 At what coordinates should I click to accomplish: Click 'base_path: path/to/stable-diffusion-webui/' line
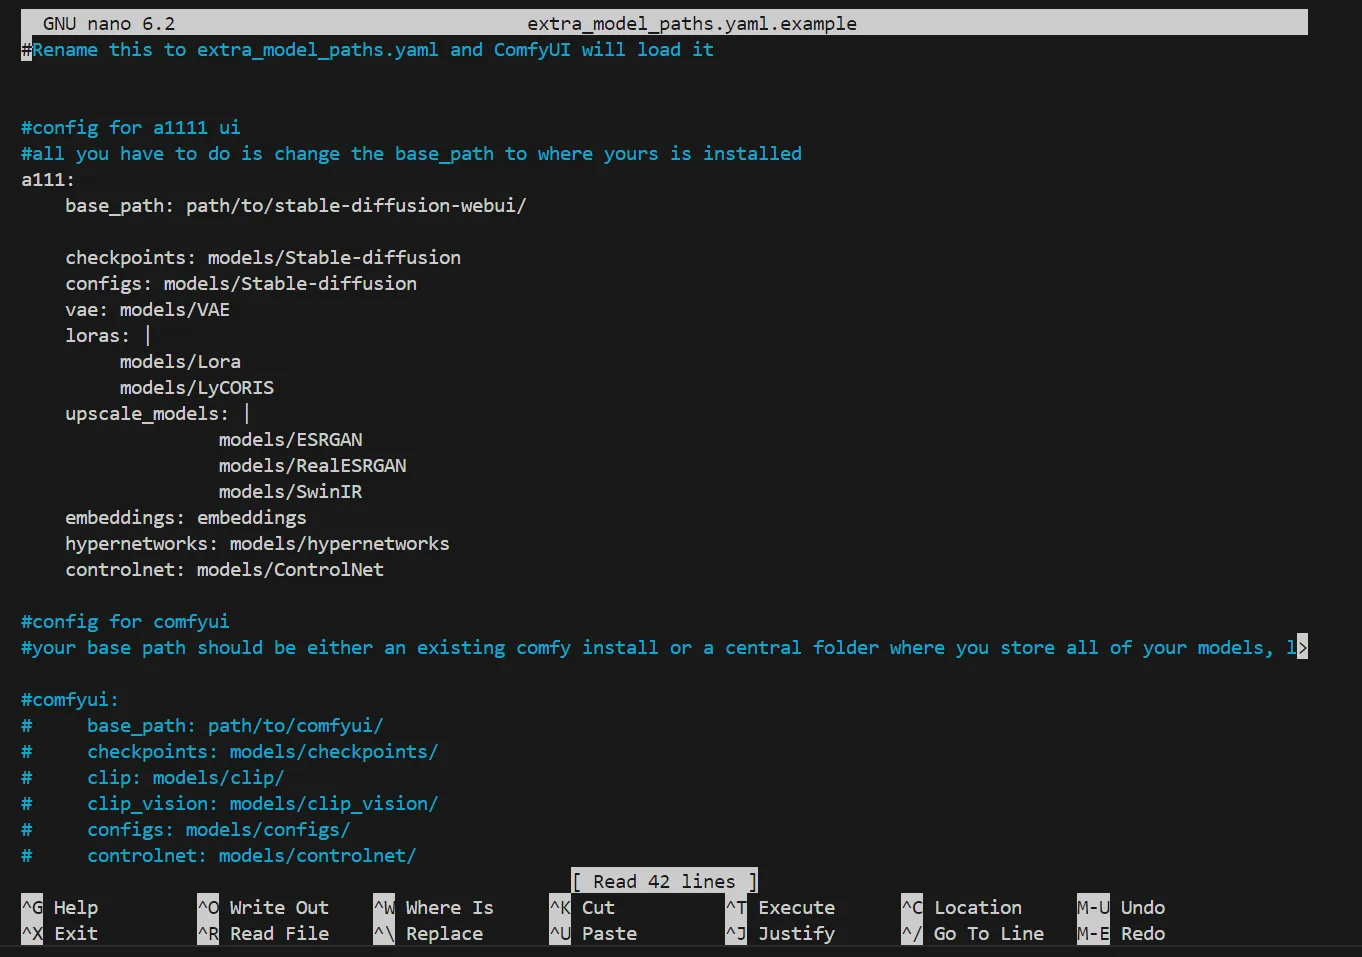click(296, 205)
